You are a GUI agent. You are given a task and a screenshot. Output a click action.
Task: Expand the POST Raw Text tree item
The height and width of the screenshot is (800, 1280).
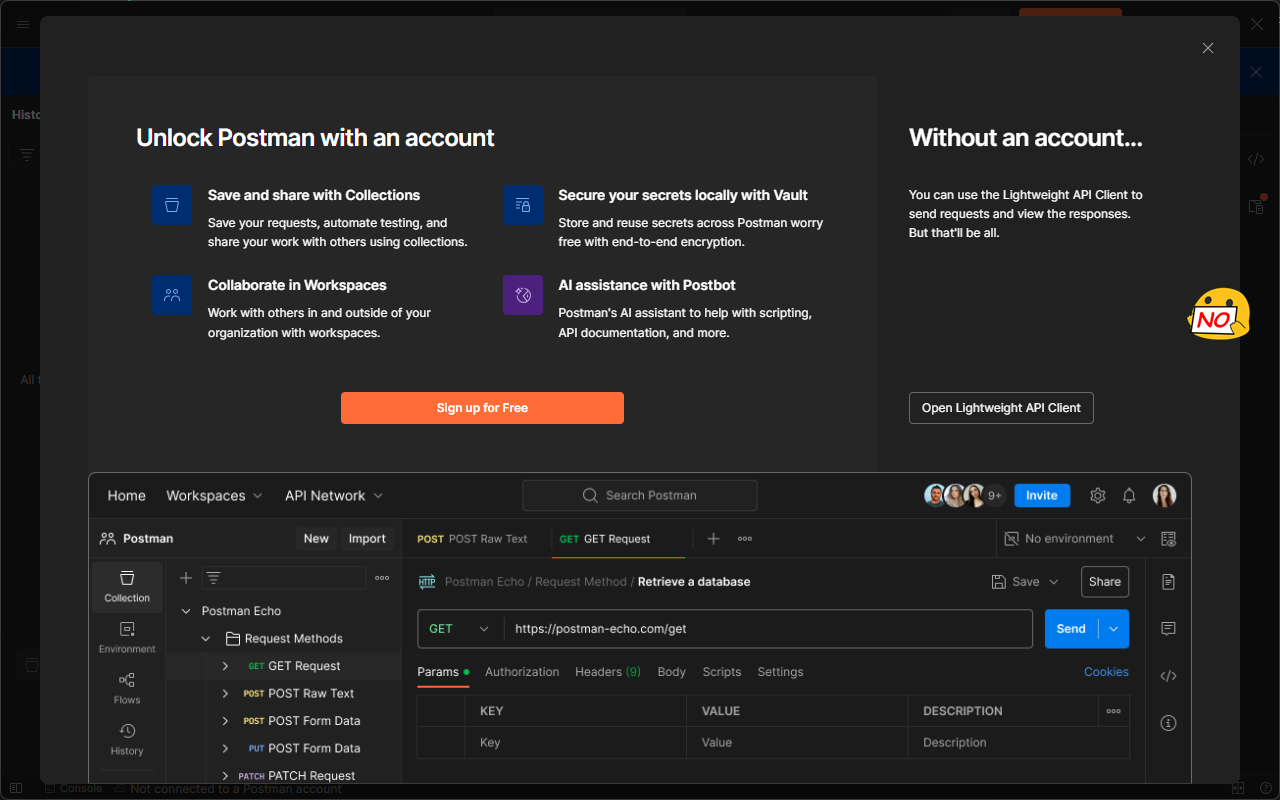tap(225, 693)
